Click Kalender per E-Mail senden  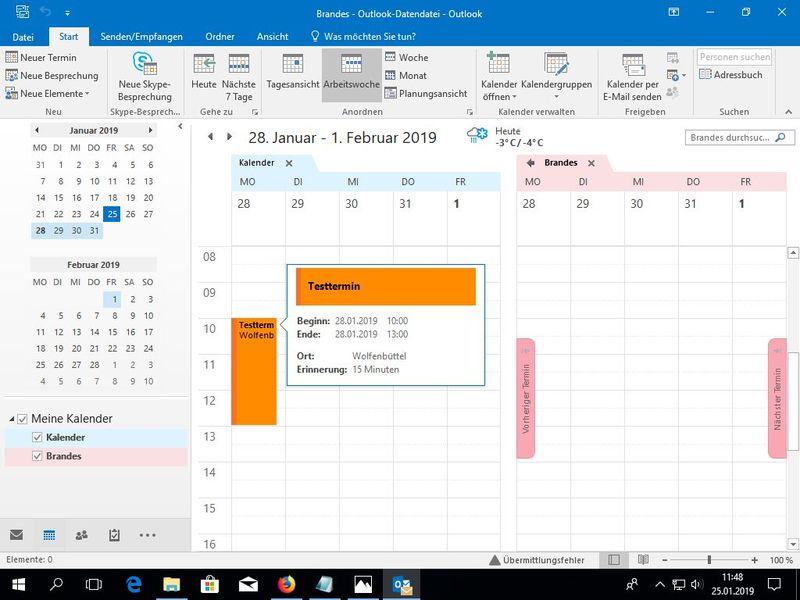633,77
